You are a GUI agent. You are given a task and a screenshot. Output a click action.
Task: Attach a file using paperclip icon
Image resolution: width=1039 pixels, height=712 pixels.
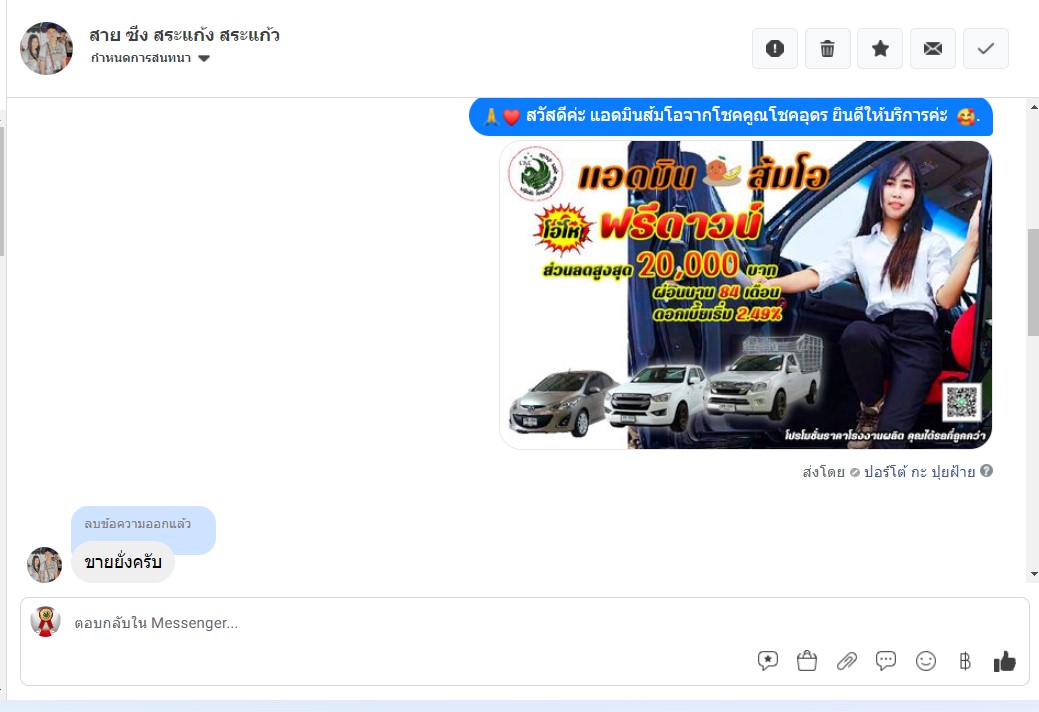[x=846, y=660]
